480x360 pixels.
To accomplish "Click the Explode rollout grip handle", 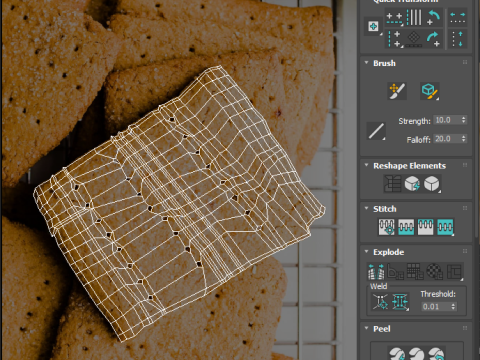I will [x=465, y=251].
